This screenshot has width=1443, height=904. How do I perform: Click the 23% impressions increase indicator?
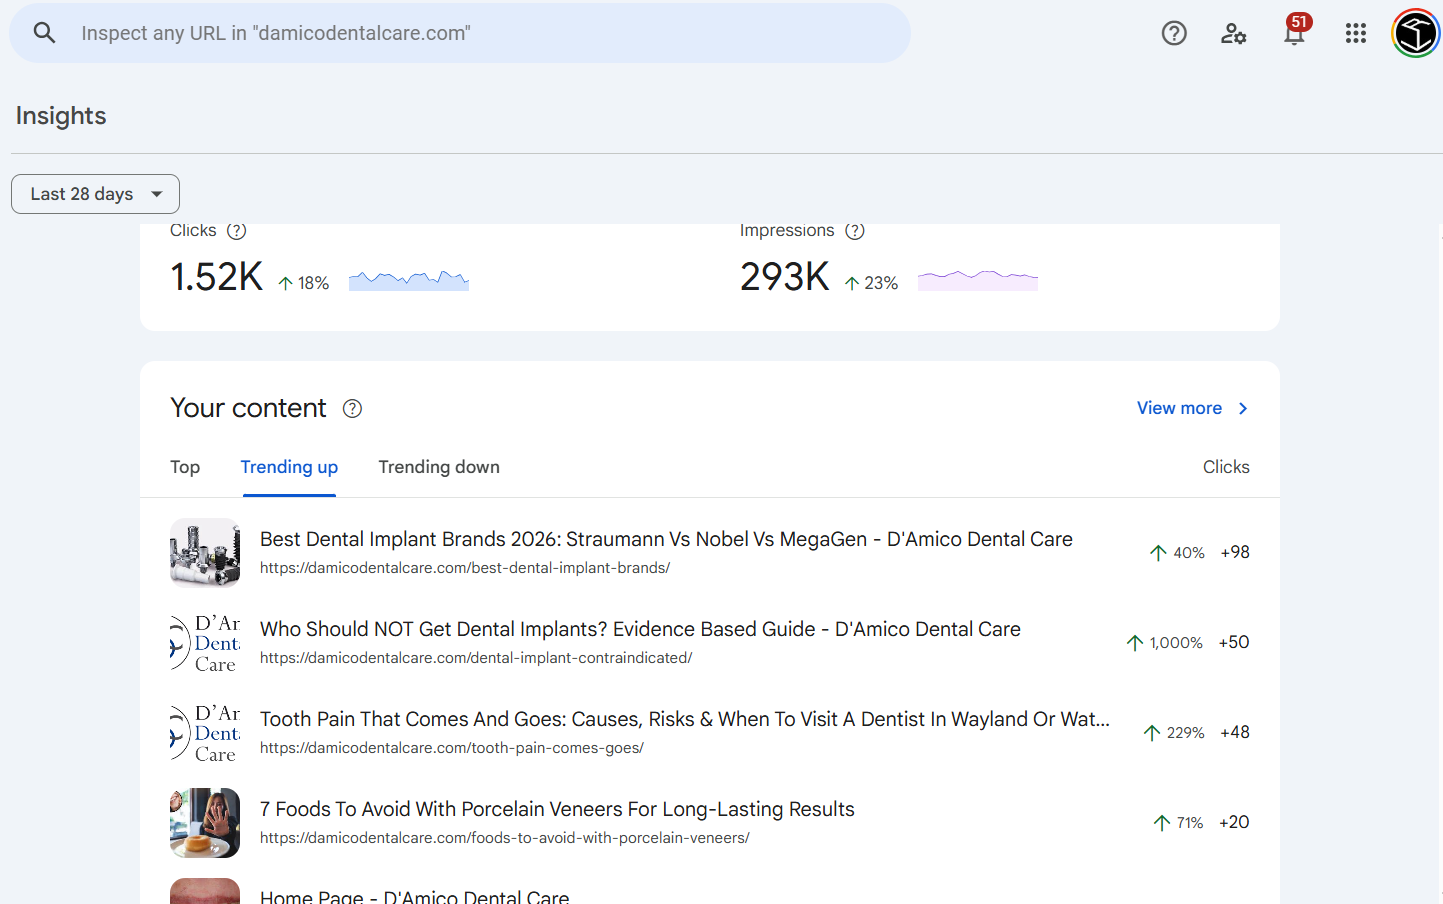coord(871,283)
